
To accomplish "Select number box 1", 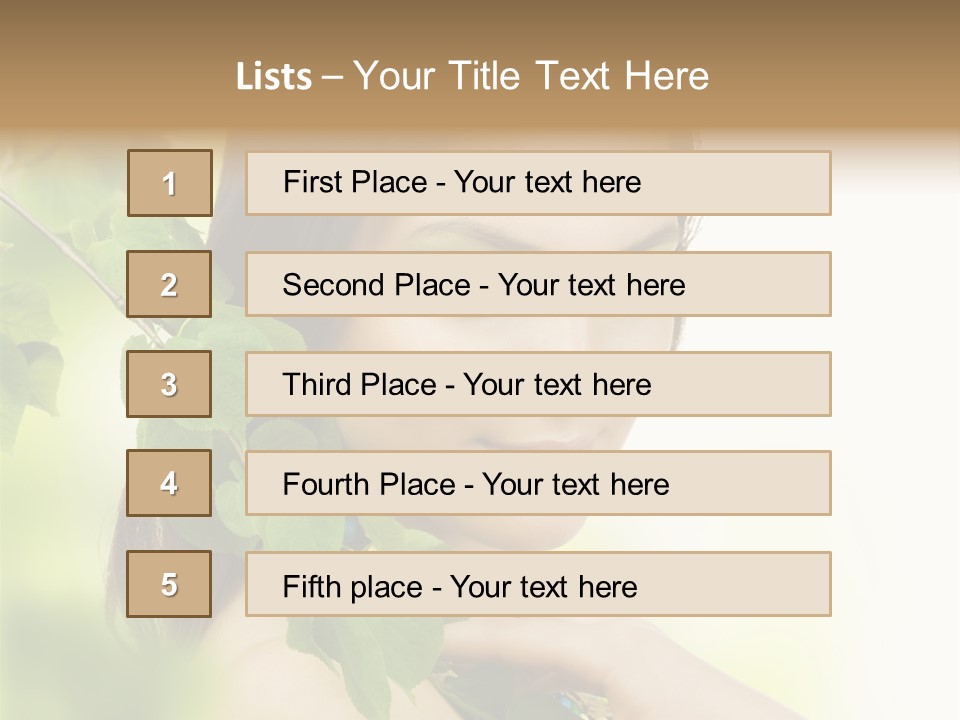I will point(170,183).
